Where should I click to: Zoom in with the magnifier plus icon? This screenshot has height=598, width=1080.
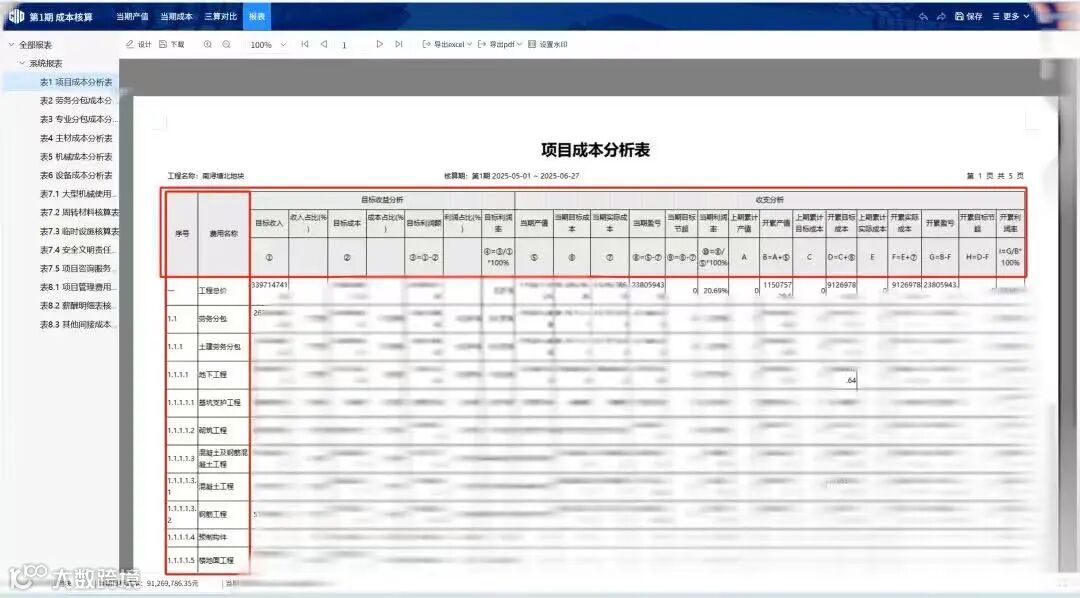[207, 44]
